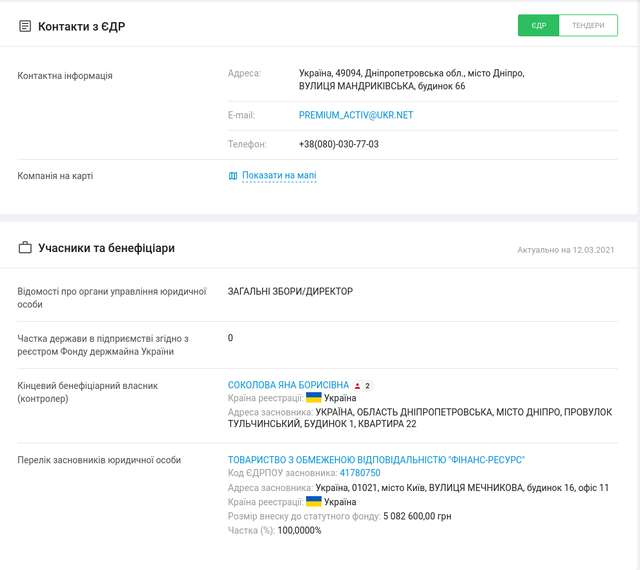Click the Ukraine flag in the founder's registration country
The width and height of the screenshot is (640, 570).
pos(314,502)
